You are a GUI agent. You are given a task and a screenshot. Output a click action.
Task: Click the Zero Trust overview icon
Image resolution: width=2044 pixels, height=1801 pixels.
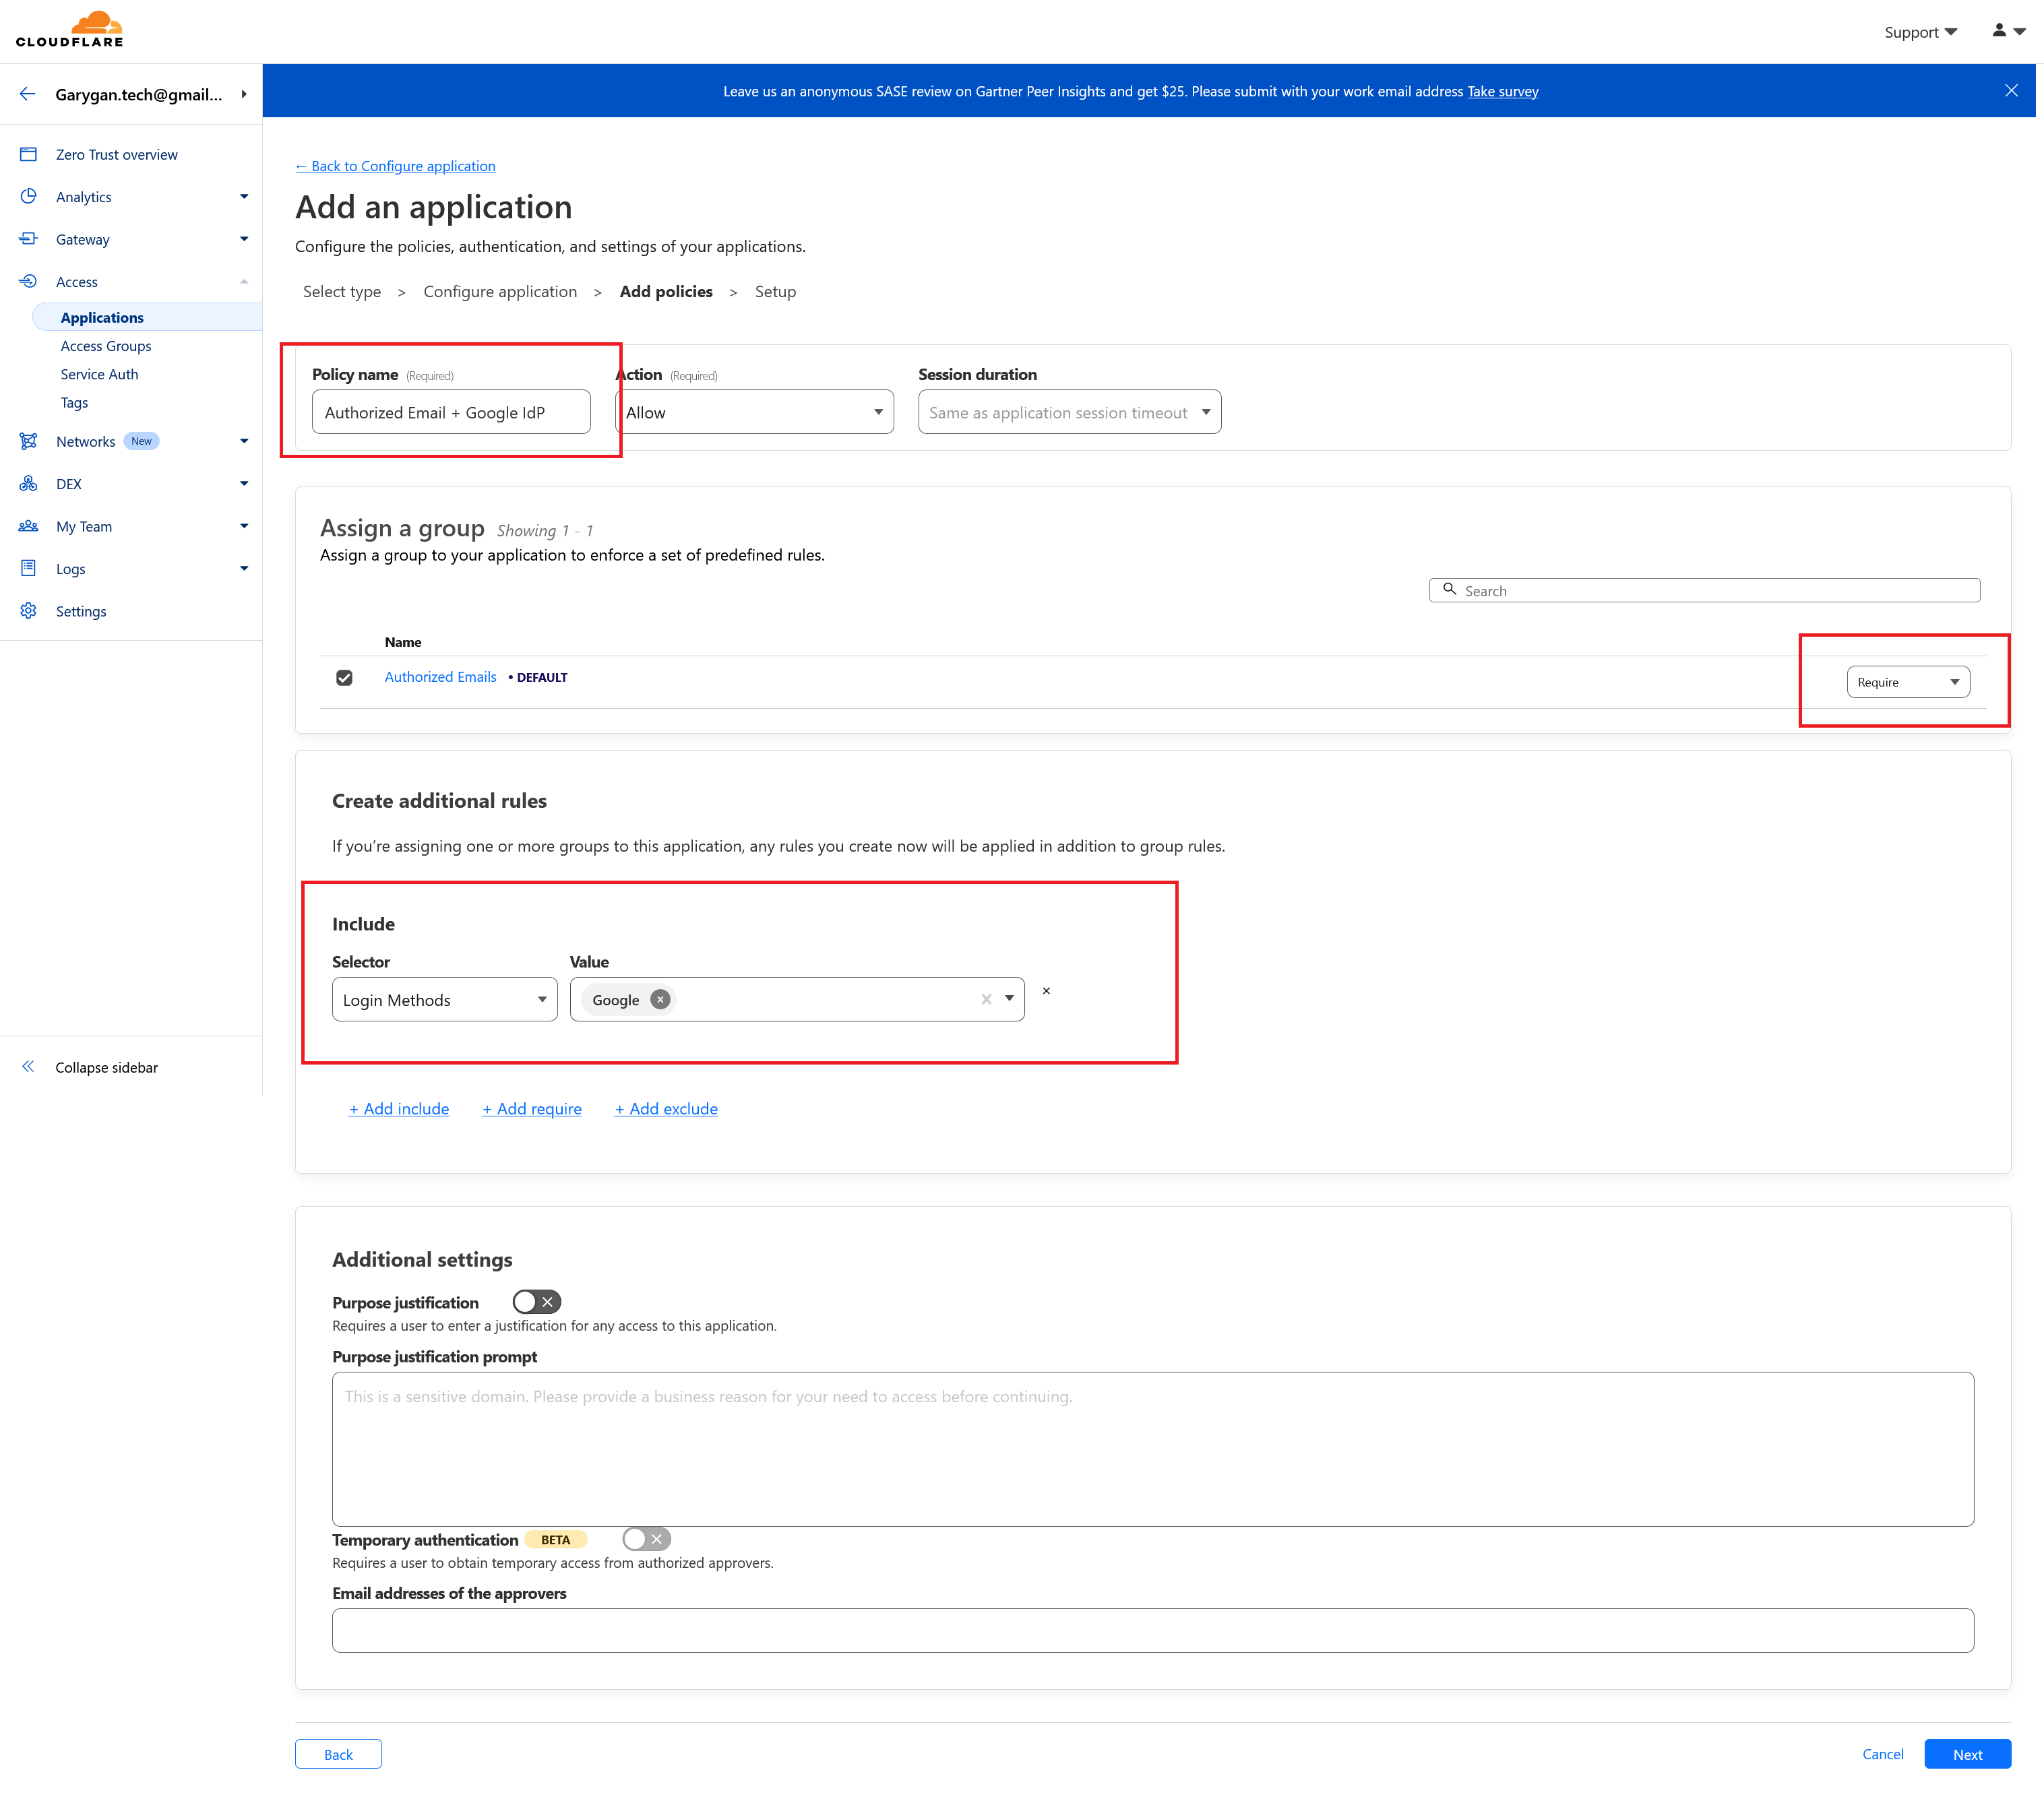pos(28,154)
